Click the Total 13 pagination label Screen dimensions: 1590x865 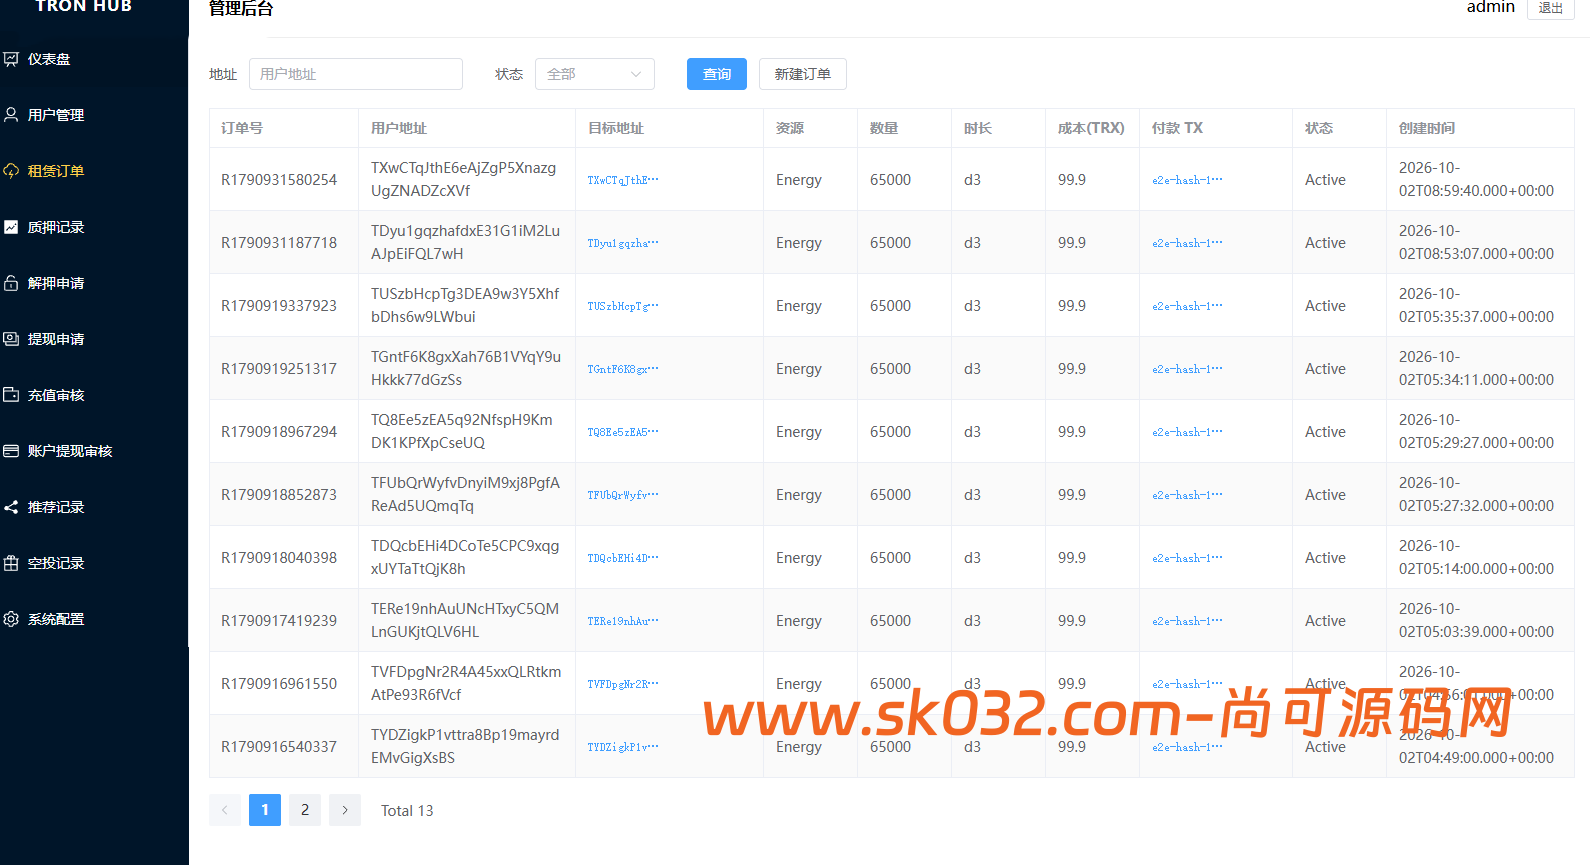(x=407, y=810)
